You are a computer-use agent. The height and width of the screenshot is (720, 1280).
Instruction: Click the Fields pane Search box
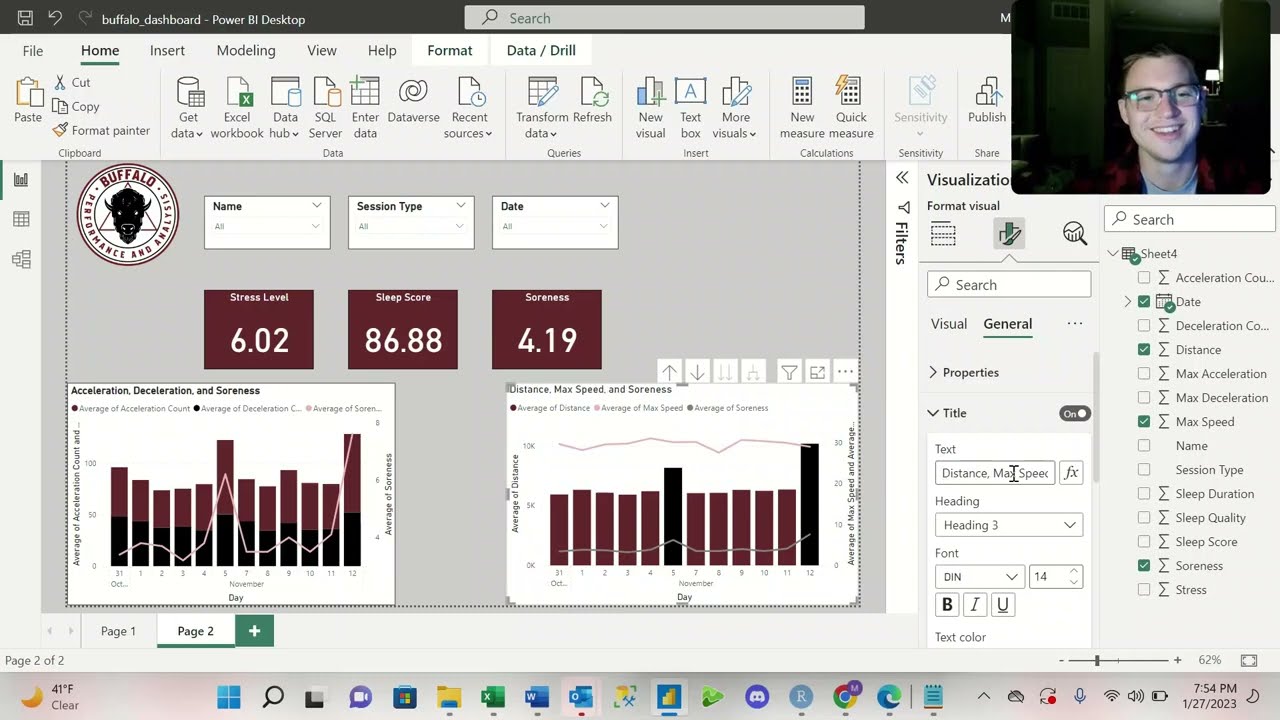[x=1190, y=219]
